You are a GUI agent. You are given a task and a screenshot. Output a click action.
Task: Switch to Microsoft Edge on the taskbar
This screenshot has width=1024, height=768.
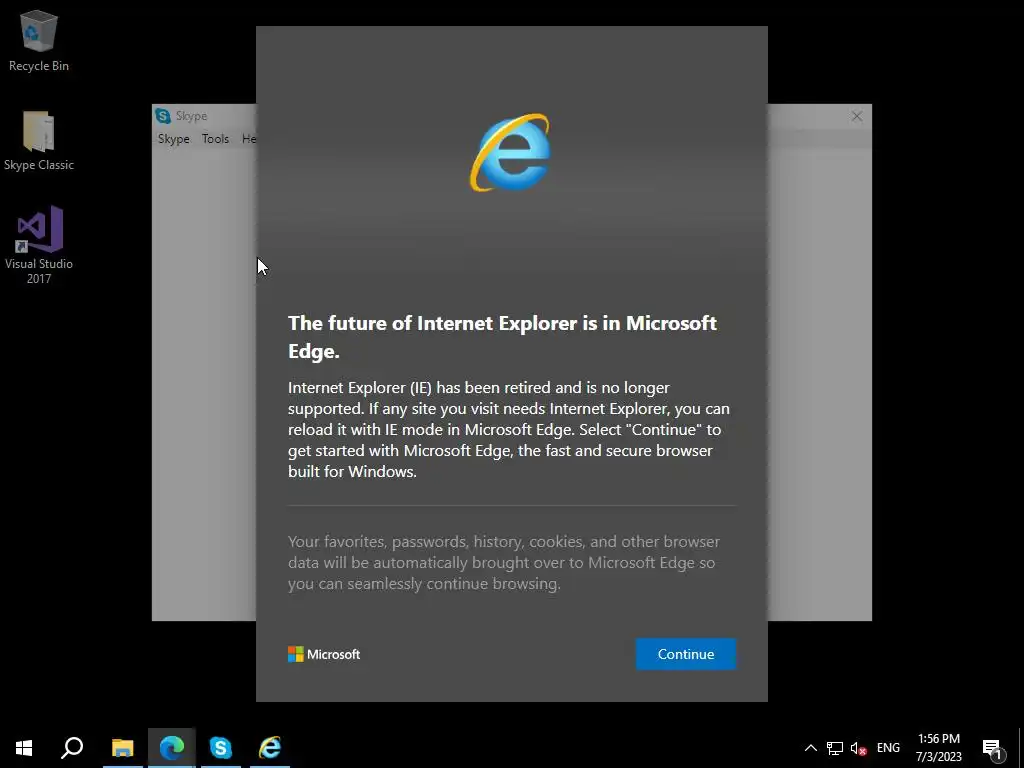(x=172, y=748)
